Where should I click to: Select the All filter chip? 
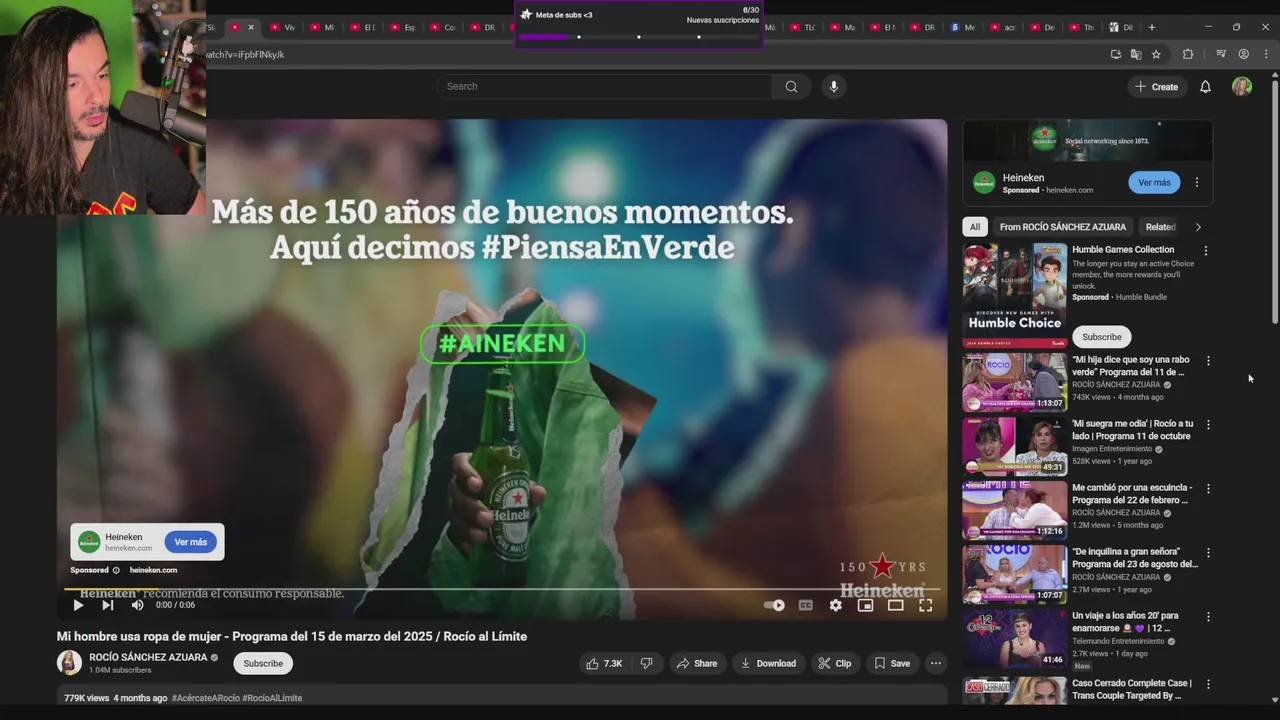point(975,227)
